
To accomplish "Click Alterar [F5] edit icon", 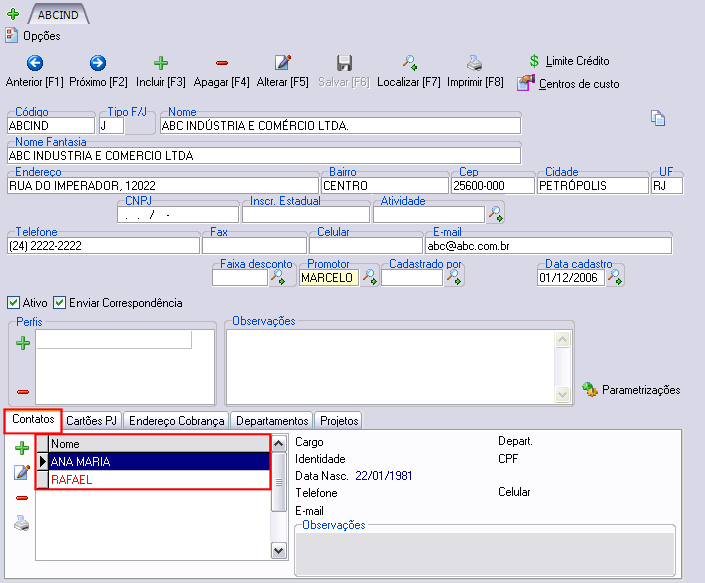I will coord(283,63).
